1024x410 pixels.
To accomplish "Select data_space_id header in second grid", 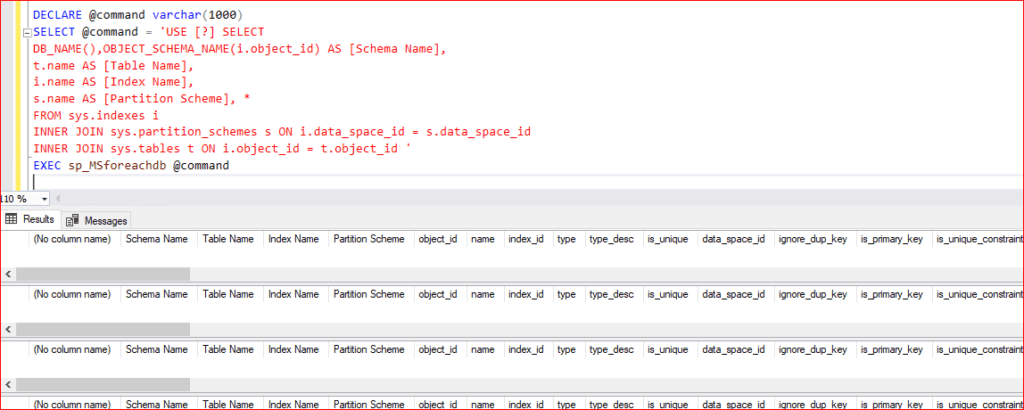I will pyautogui.click(x=733, y=294).
